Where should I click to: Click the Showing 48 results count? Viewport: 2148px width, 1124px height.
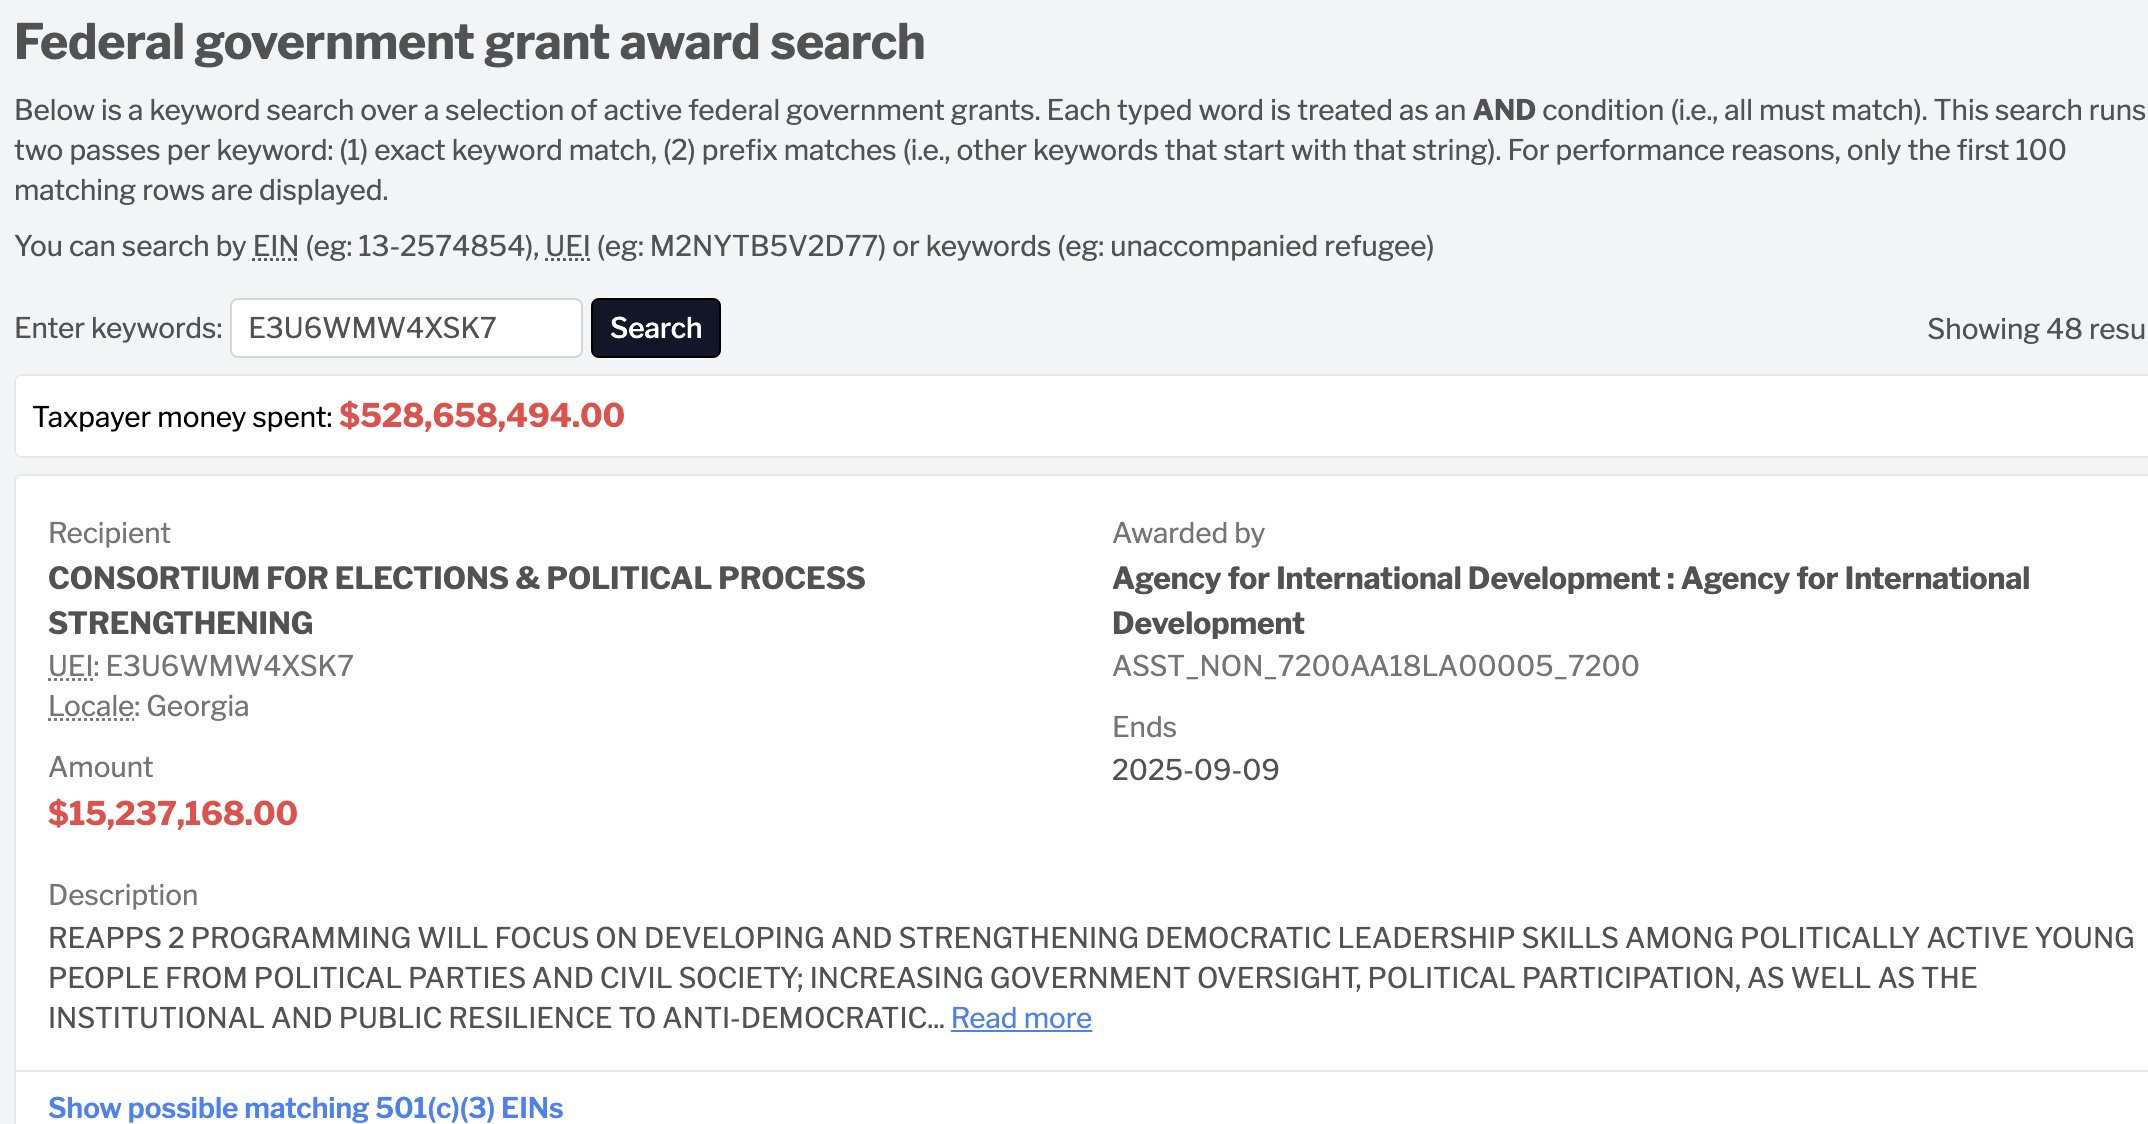click(x=2037, y=329)
